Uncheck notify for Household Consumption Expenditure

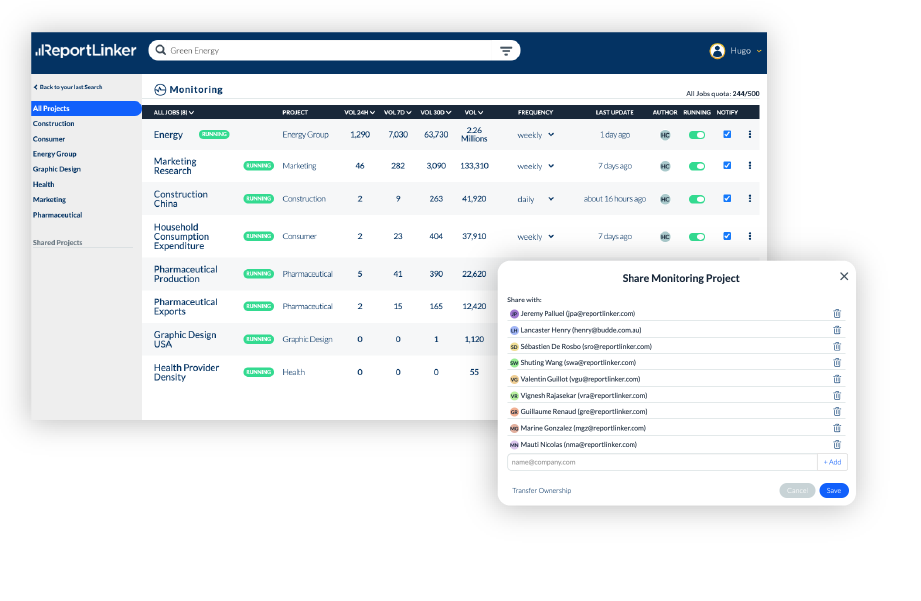(727, 236)
